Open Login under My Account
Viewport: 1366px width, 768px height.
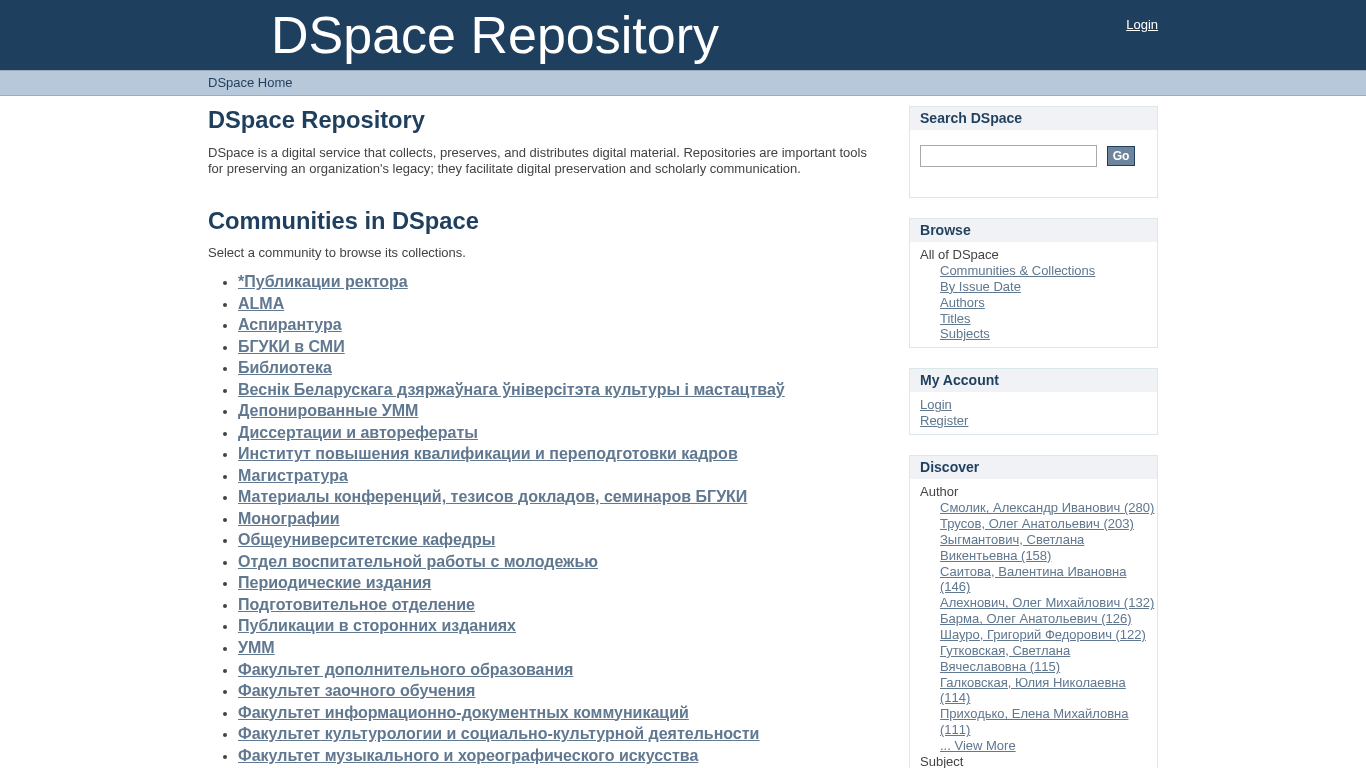(x=936, y=405)
